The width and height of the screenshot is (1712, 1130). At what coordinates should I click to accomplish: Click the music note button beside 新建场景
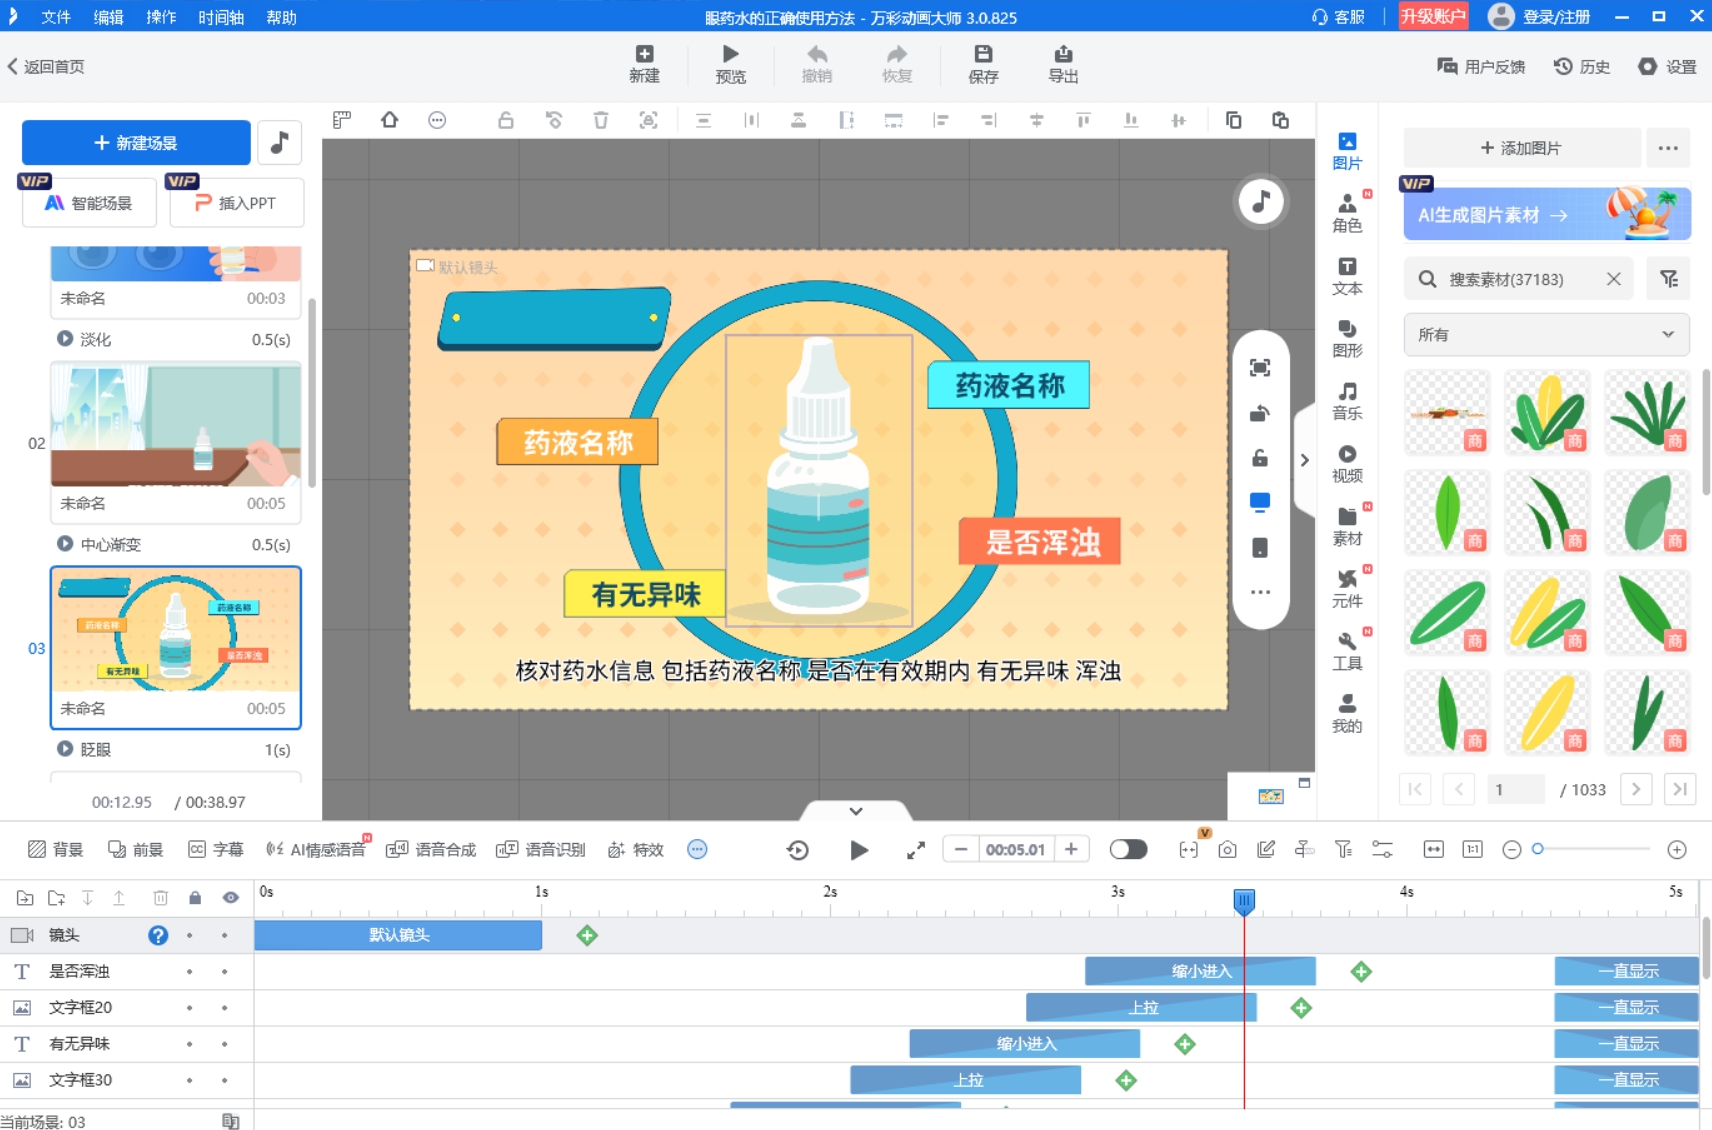pos(280,143)
